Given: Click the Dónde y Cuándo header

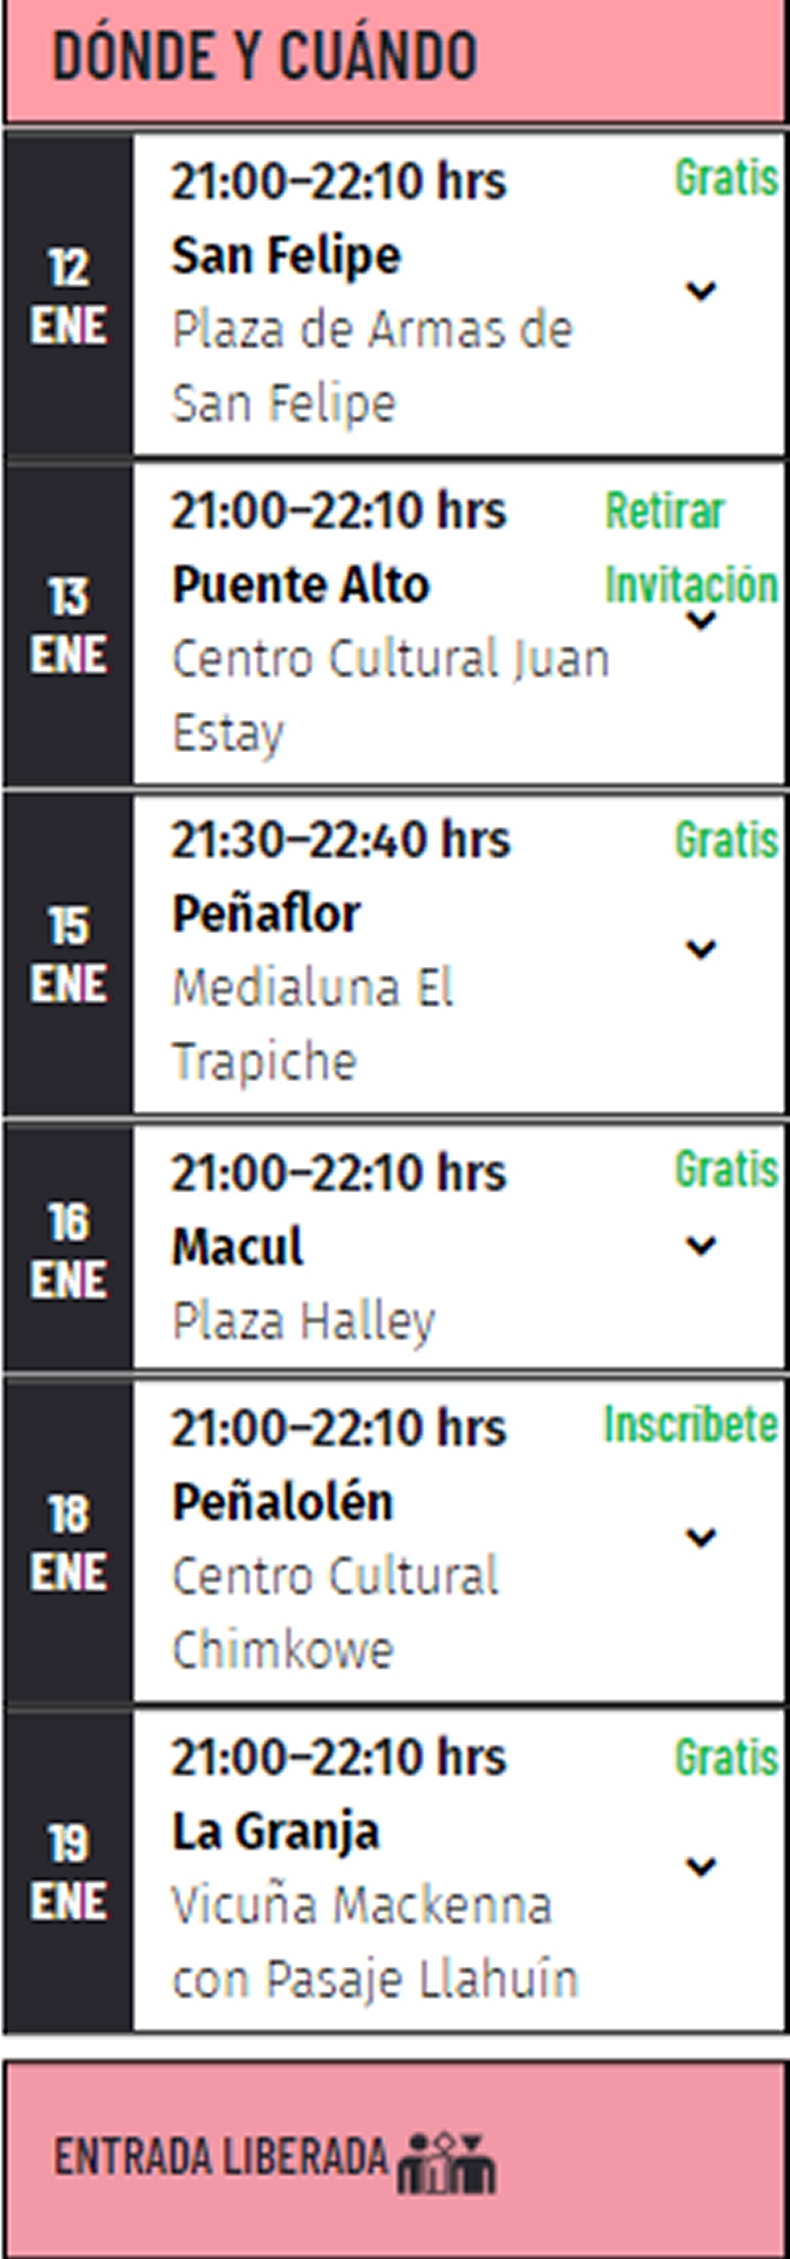Looking at the screenshot, I should pos(265,57).
